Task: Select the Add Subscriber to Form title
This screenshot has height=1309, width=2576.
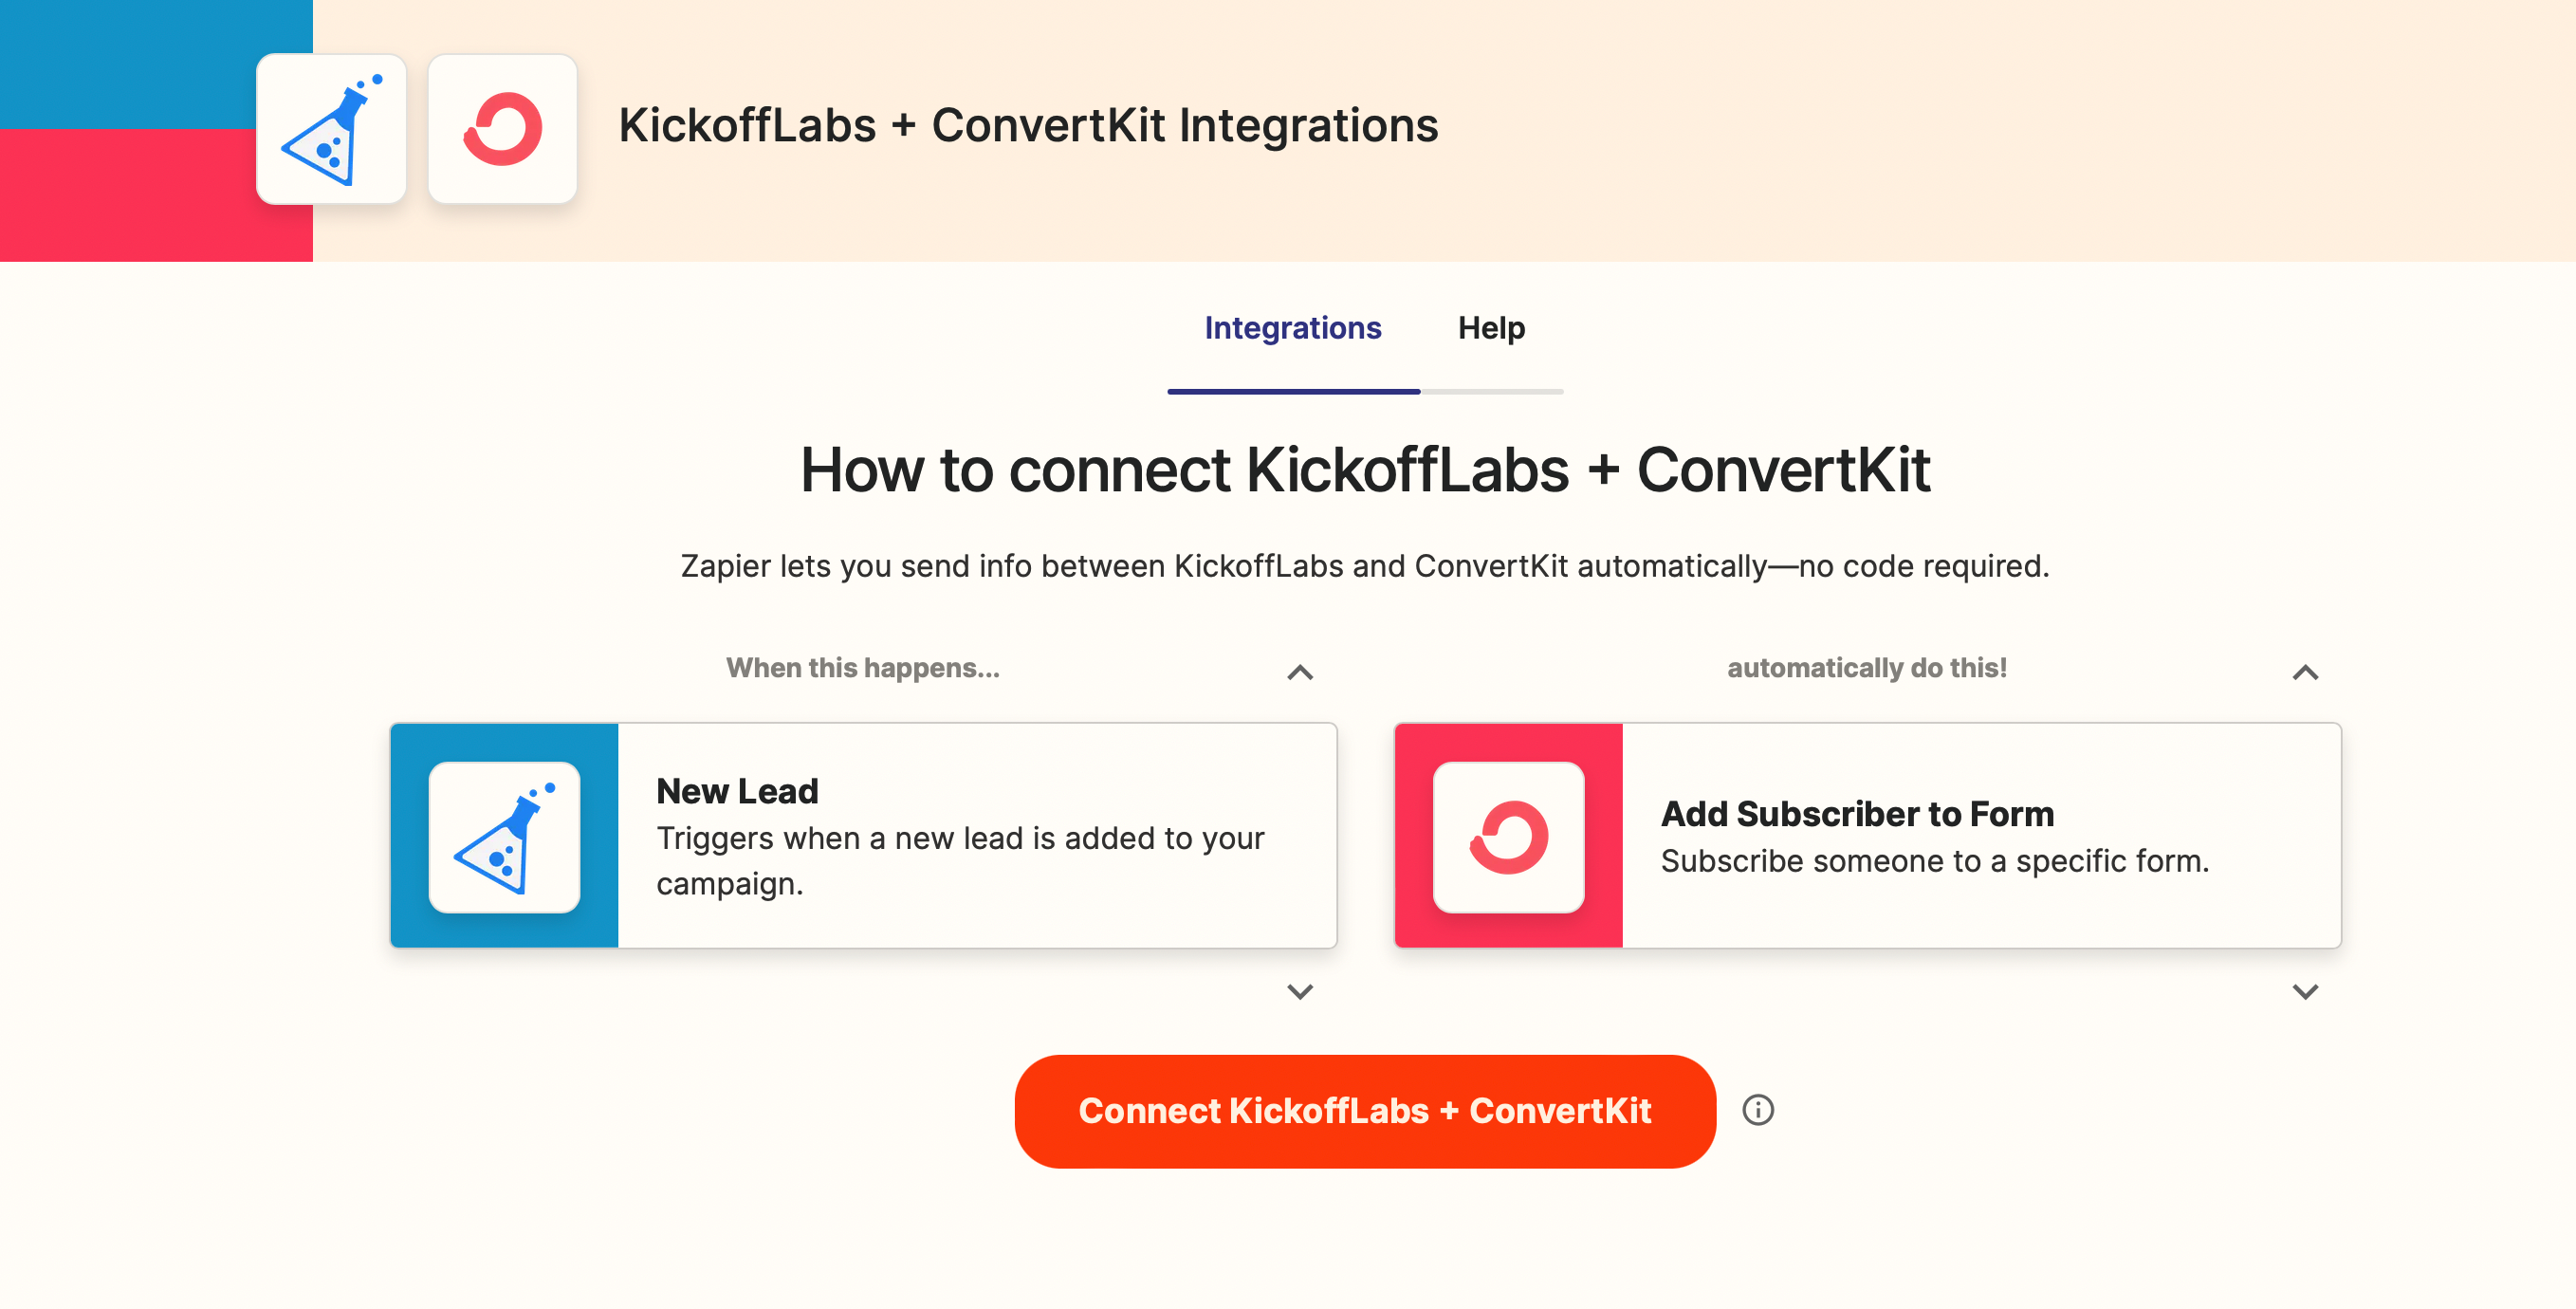Action: pyautogui.click(x=1857, y=814)
